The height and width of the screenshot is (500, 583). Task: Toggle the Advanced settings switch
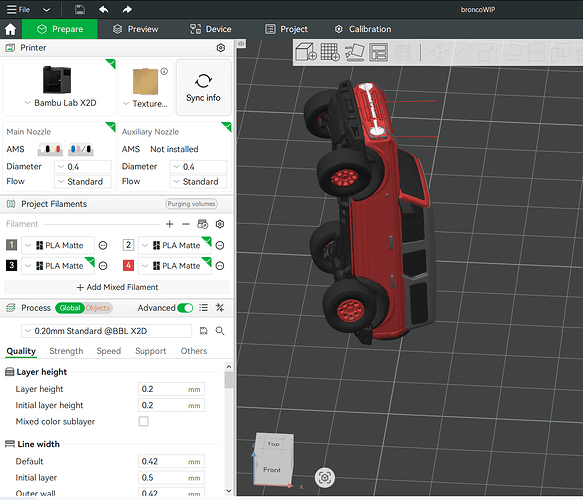pos(185,308)
